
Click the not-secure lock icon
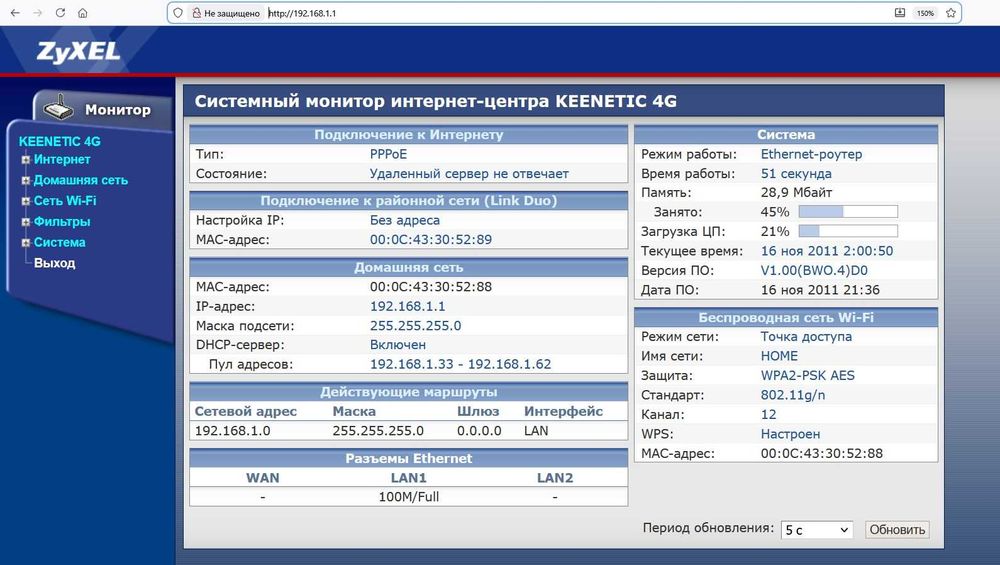[196, 13]
